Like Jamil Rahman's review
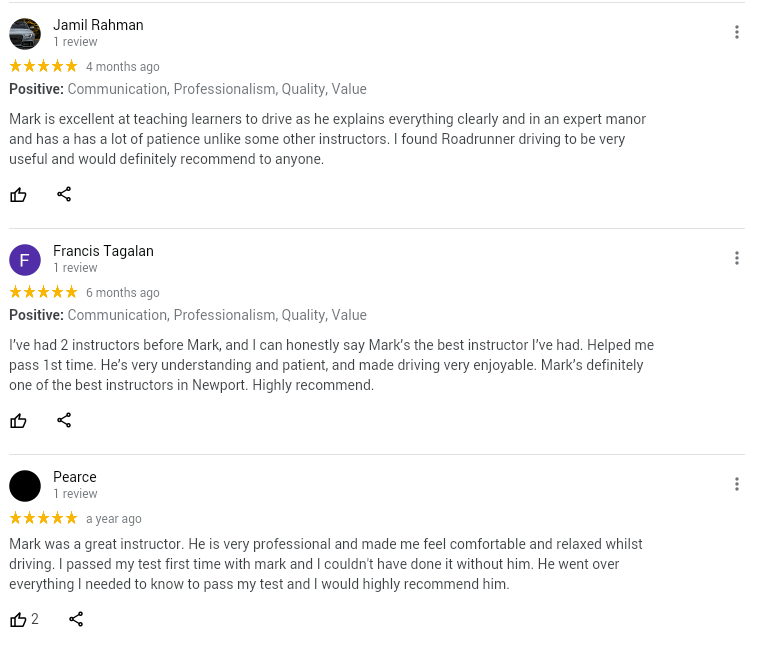The image size is (761, 651). [18, 194]
